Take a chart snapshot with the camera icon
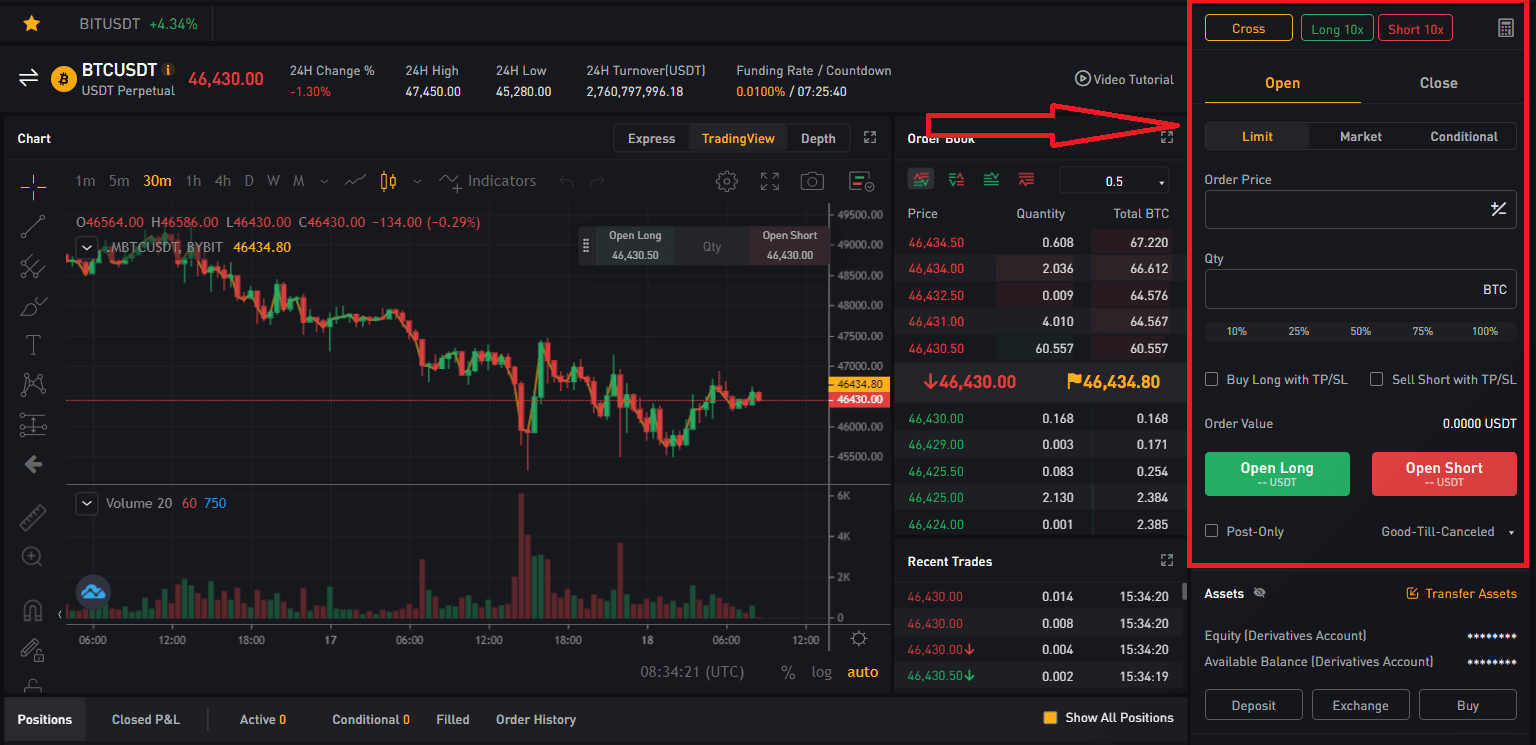1536x745 pixels. 812,180
